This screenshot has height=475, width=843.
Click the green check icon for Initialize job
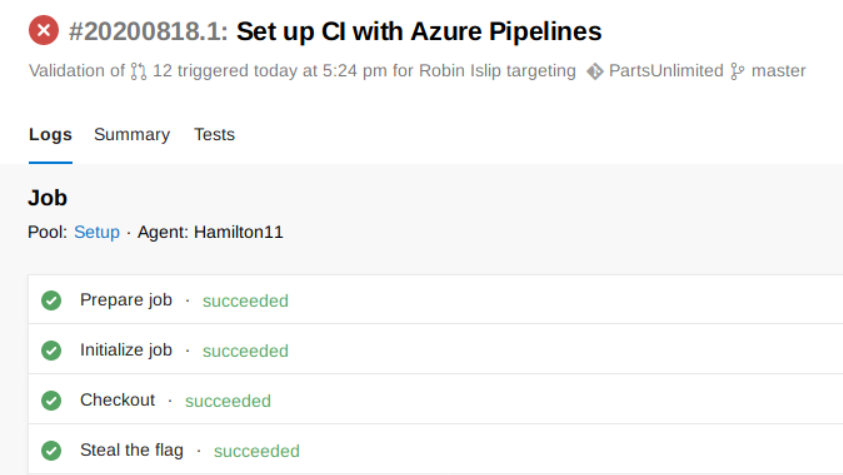pyautogui.click(x=51, y=350)
